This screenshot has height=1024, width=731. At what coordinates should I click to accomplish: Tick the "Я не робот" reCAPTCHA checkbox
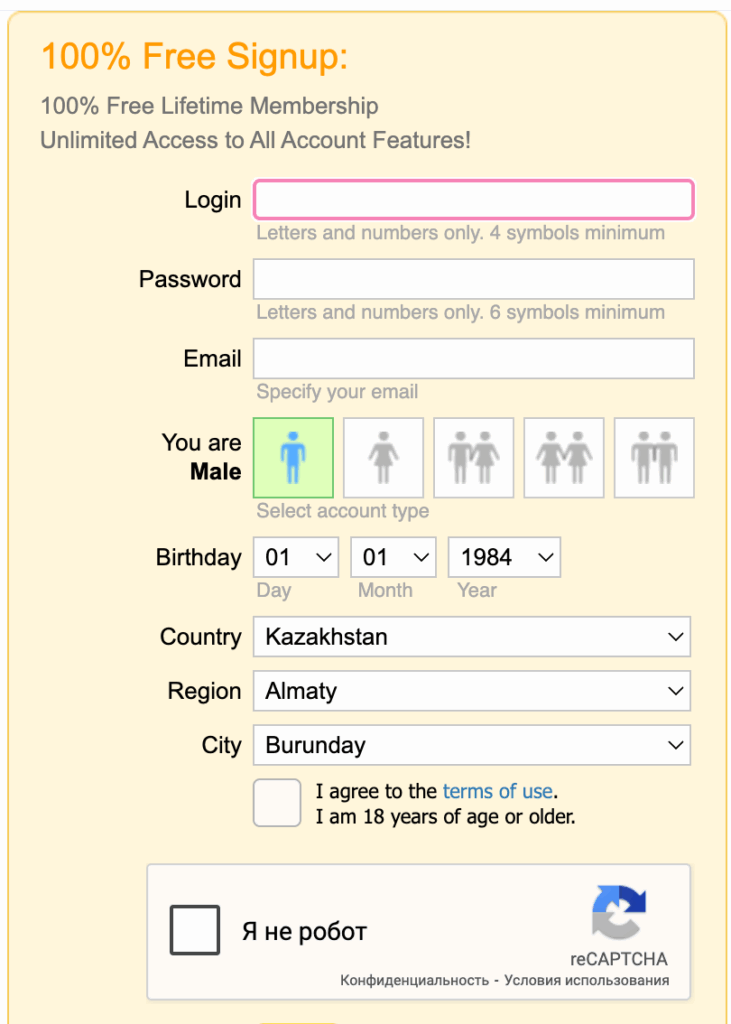(195, 931)
